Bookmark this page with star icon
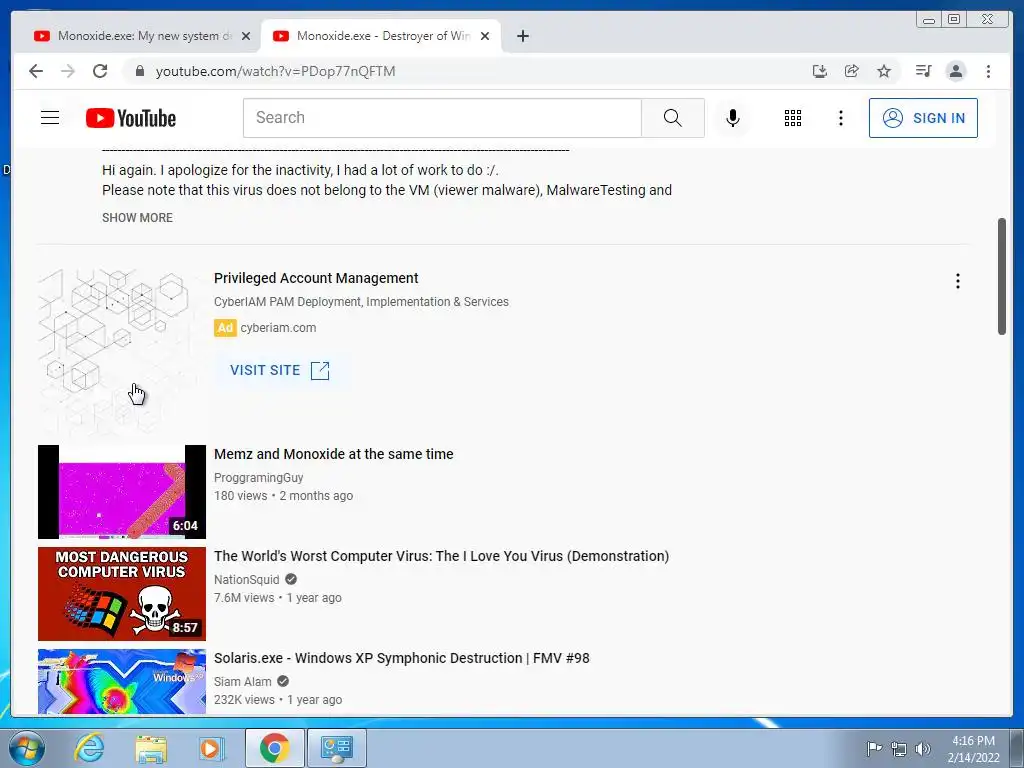This screenshot has height=768, width=1024. coord(884,71)
